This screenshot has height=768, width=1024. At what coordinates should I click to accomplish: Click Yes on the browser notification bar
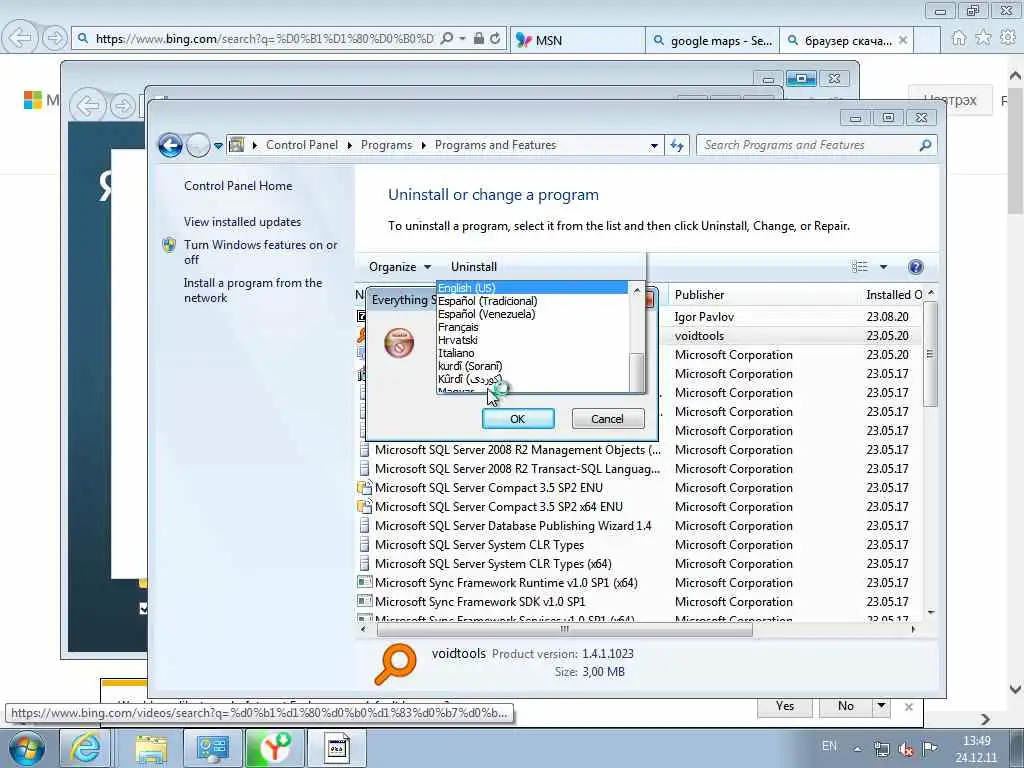tap(785, 706)
